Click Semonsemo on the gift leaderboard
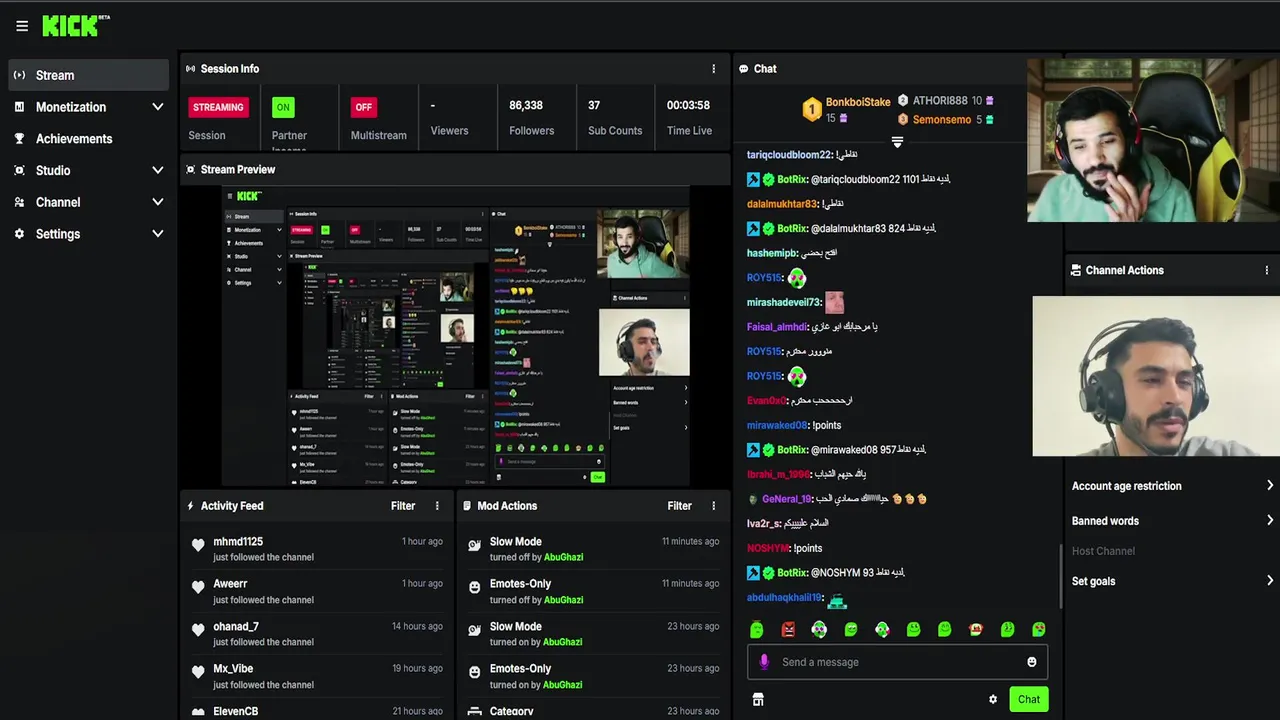The image size is (1280, 720). (942, 120)
